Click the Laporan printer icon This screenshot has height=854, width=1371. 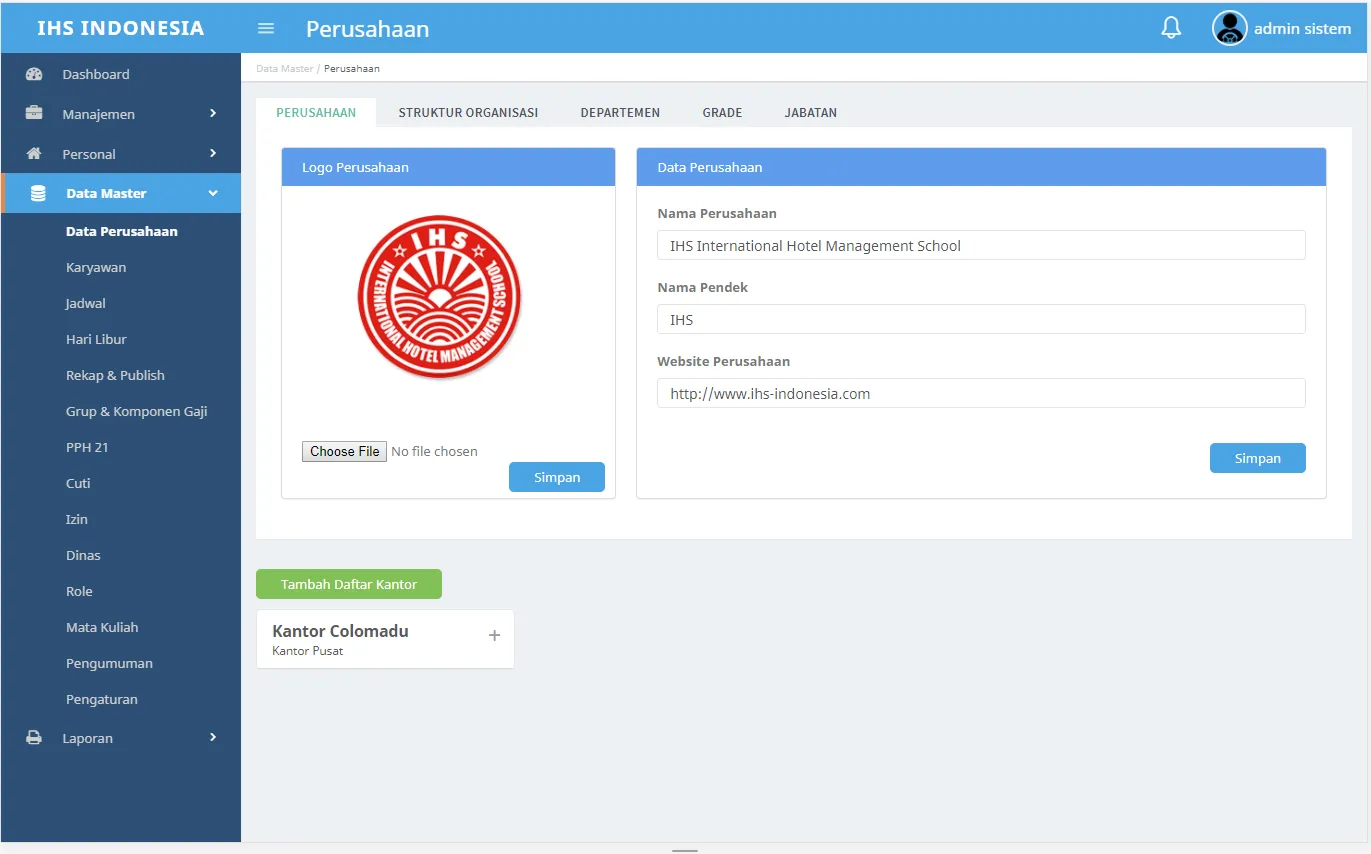click(34, 738)
